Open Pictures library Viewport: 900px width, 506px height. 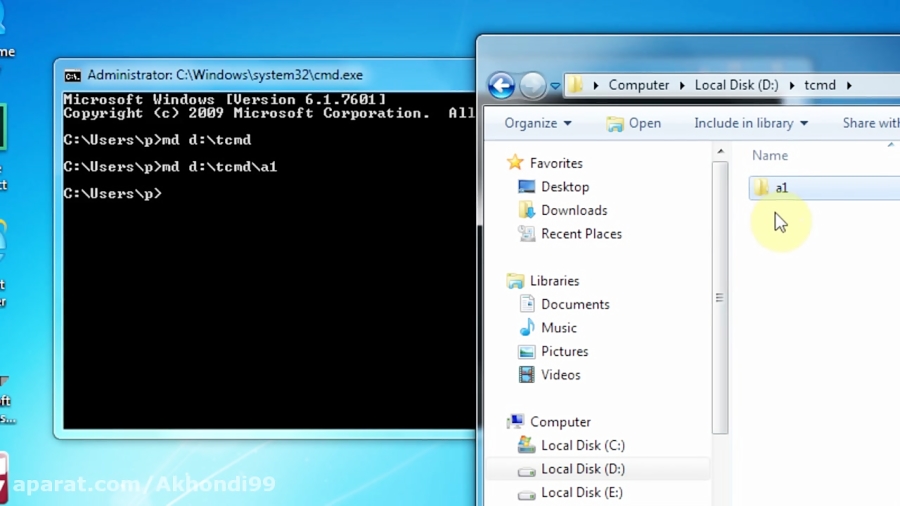click(x=564, y=352)
